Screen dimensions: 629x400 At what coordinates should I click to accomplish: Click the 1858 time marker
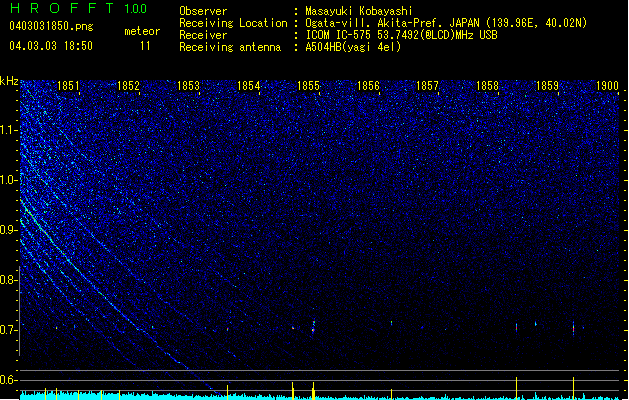tap(487, 86)
